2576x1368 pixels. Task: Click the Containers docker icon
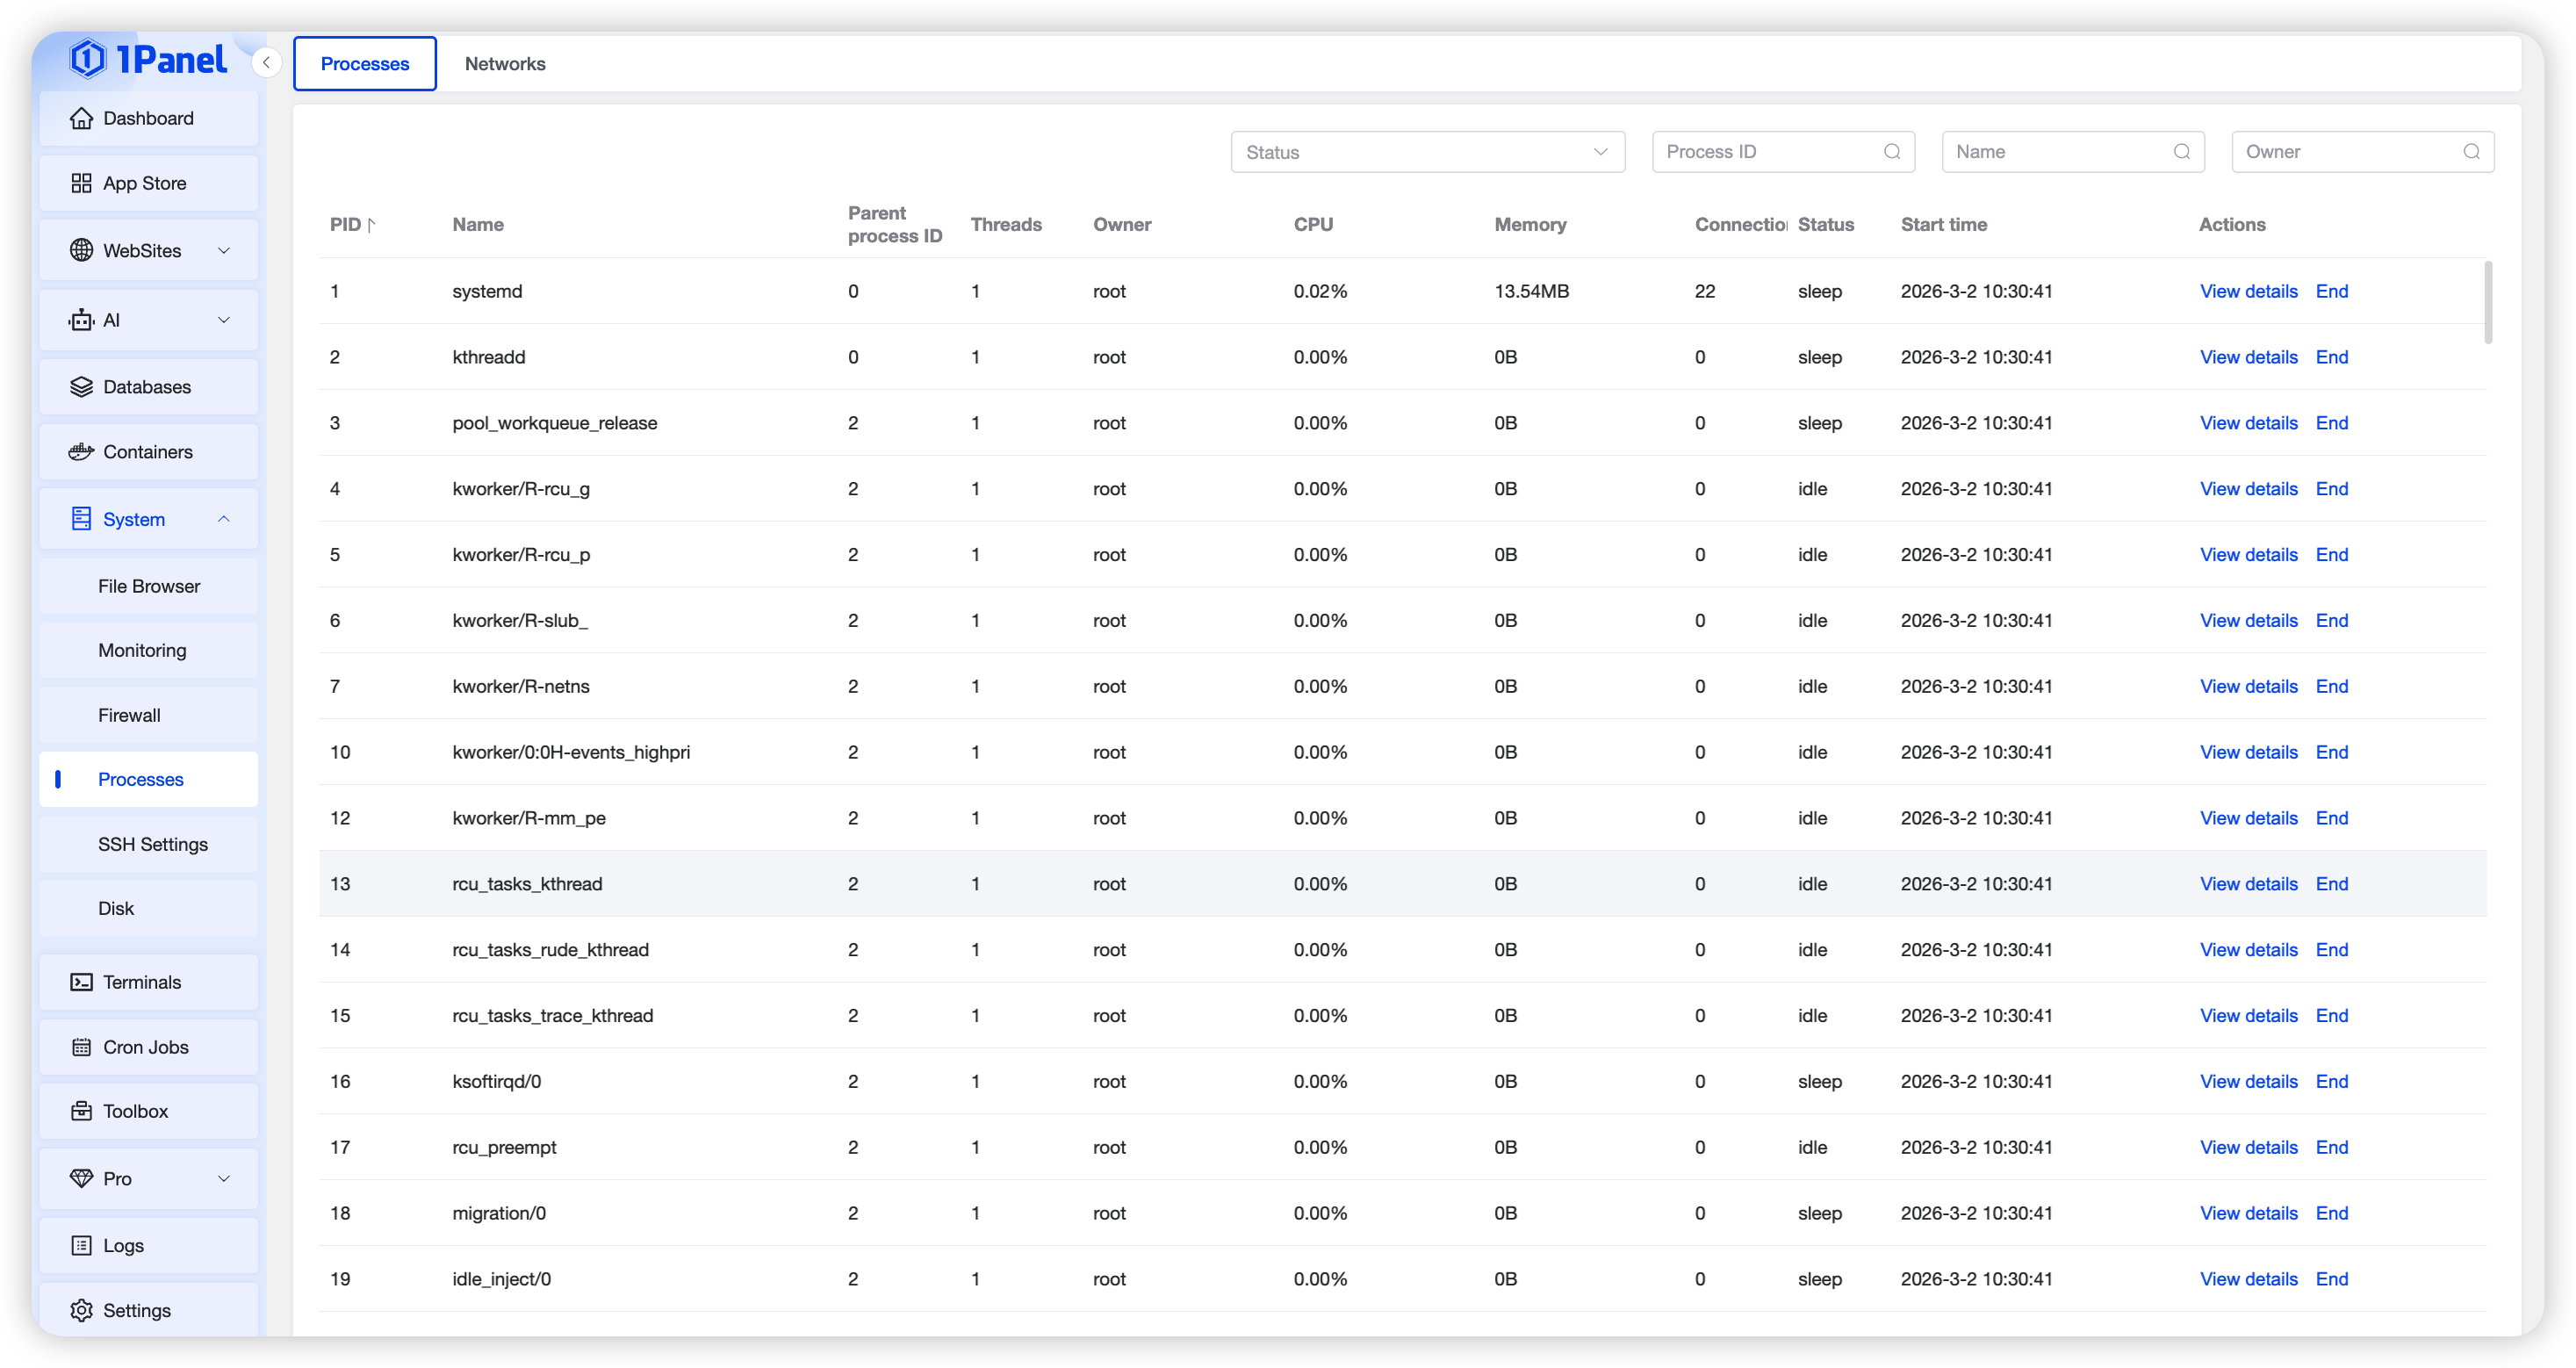click(x=81, y=452)
